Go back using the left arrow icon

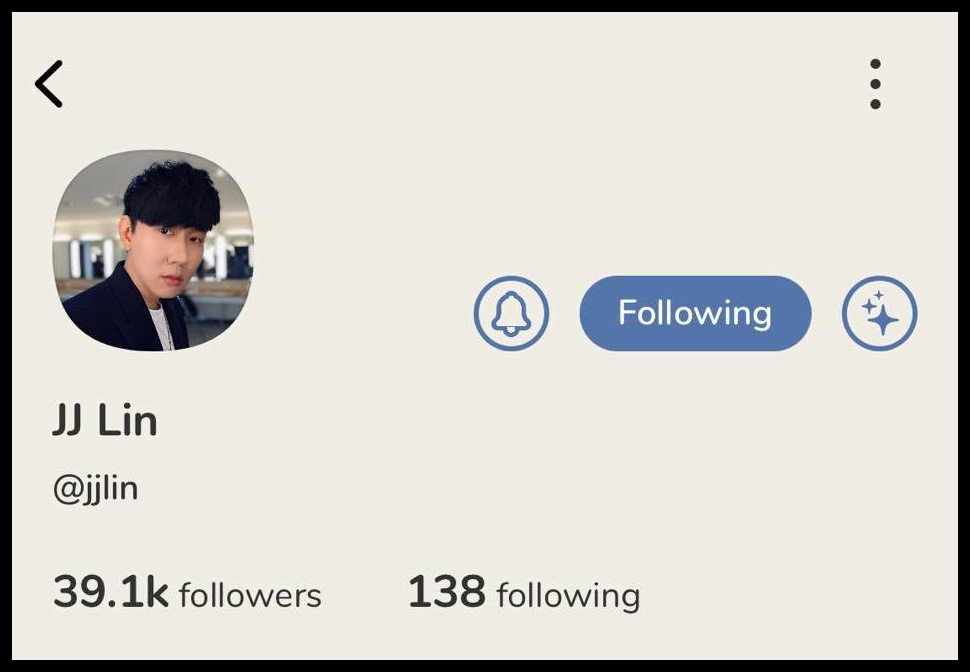pos(48,84)
